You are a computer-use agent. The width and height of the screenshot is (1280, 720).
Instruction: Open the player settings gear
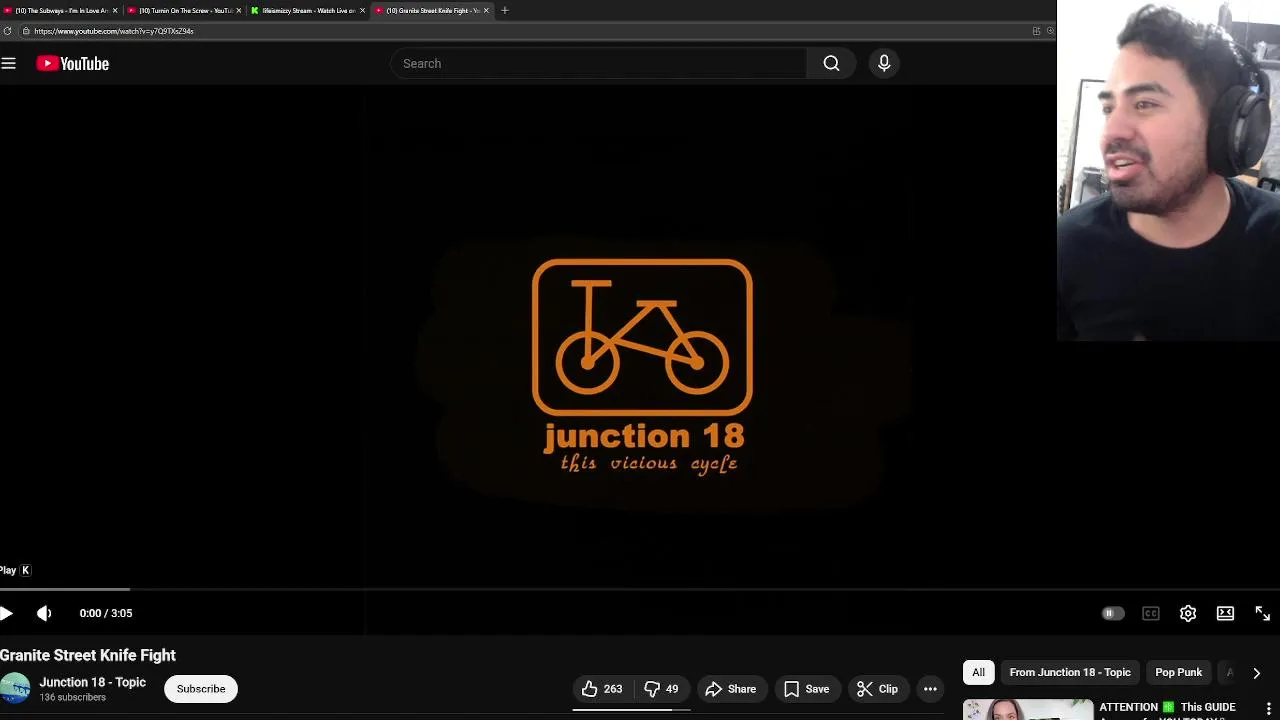click(x=1188, y=613)
